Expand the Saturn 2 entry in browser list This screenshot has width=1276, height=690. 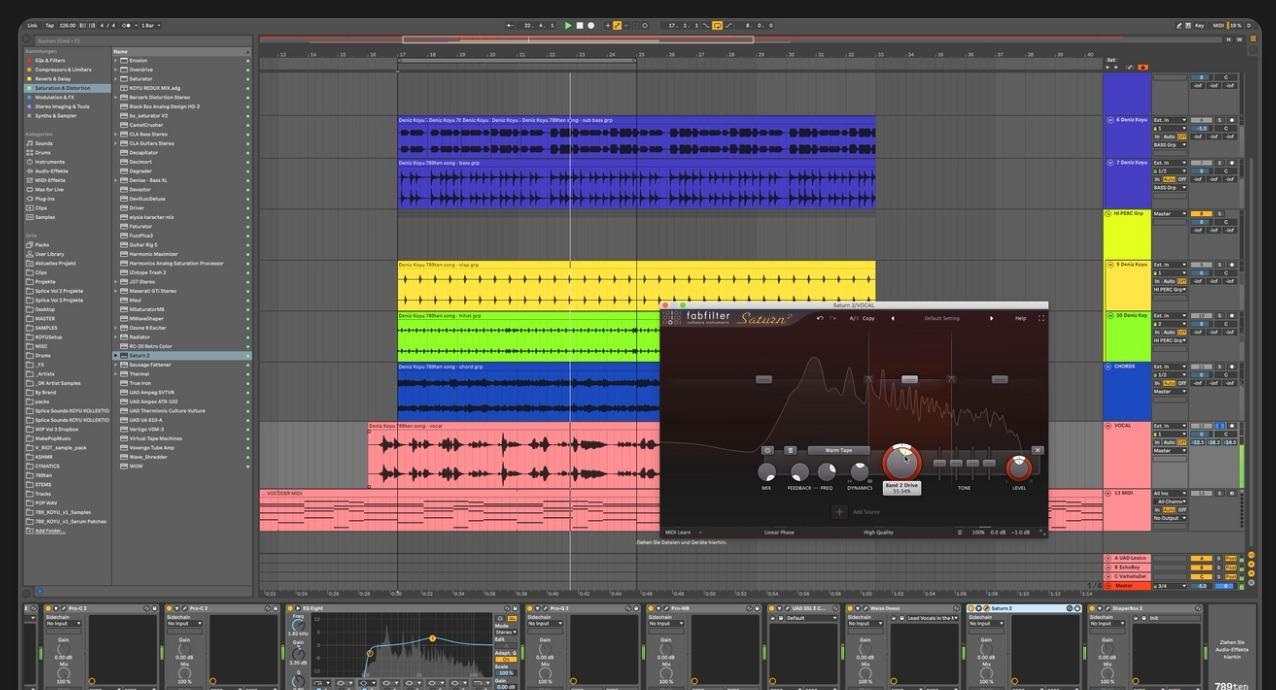point(116,355)
